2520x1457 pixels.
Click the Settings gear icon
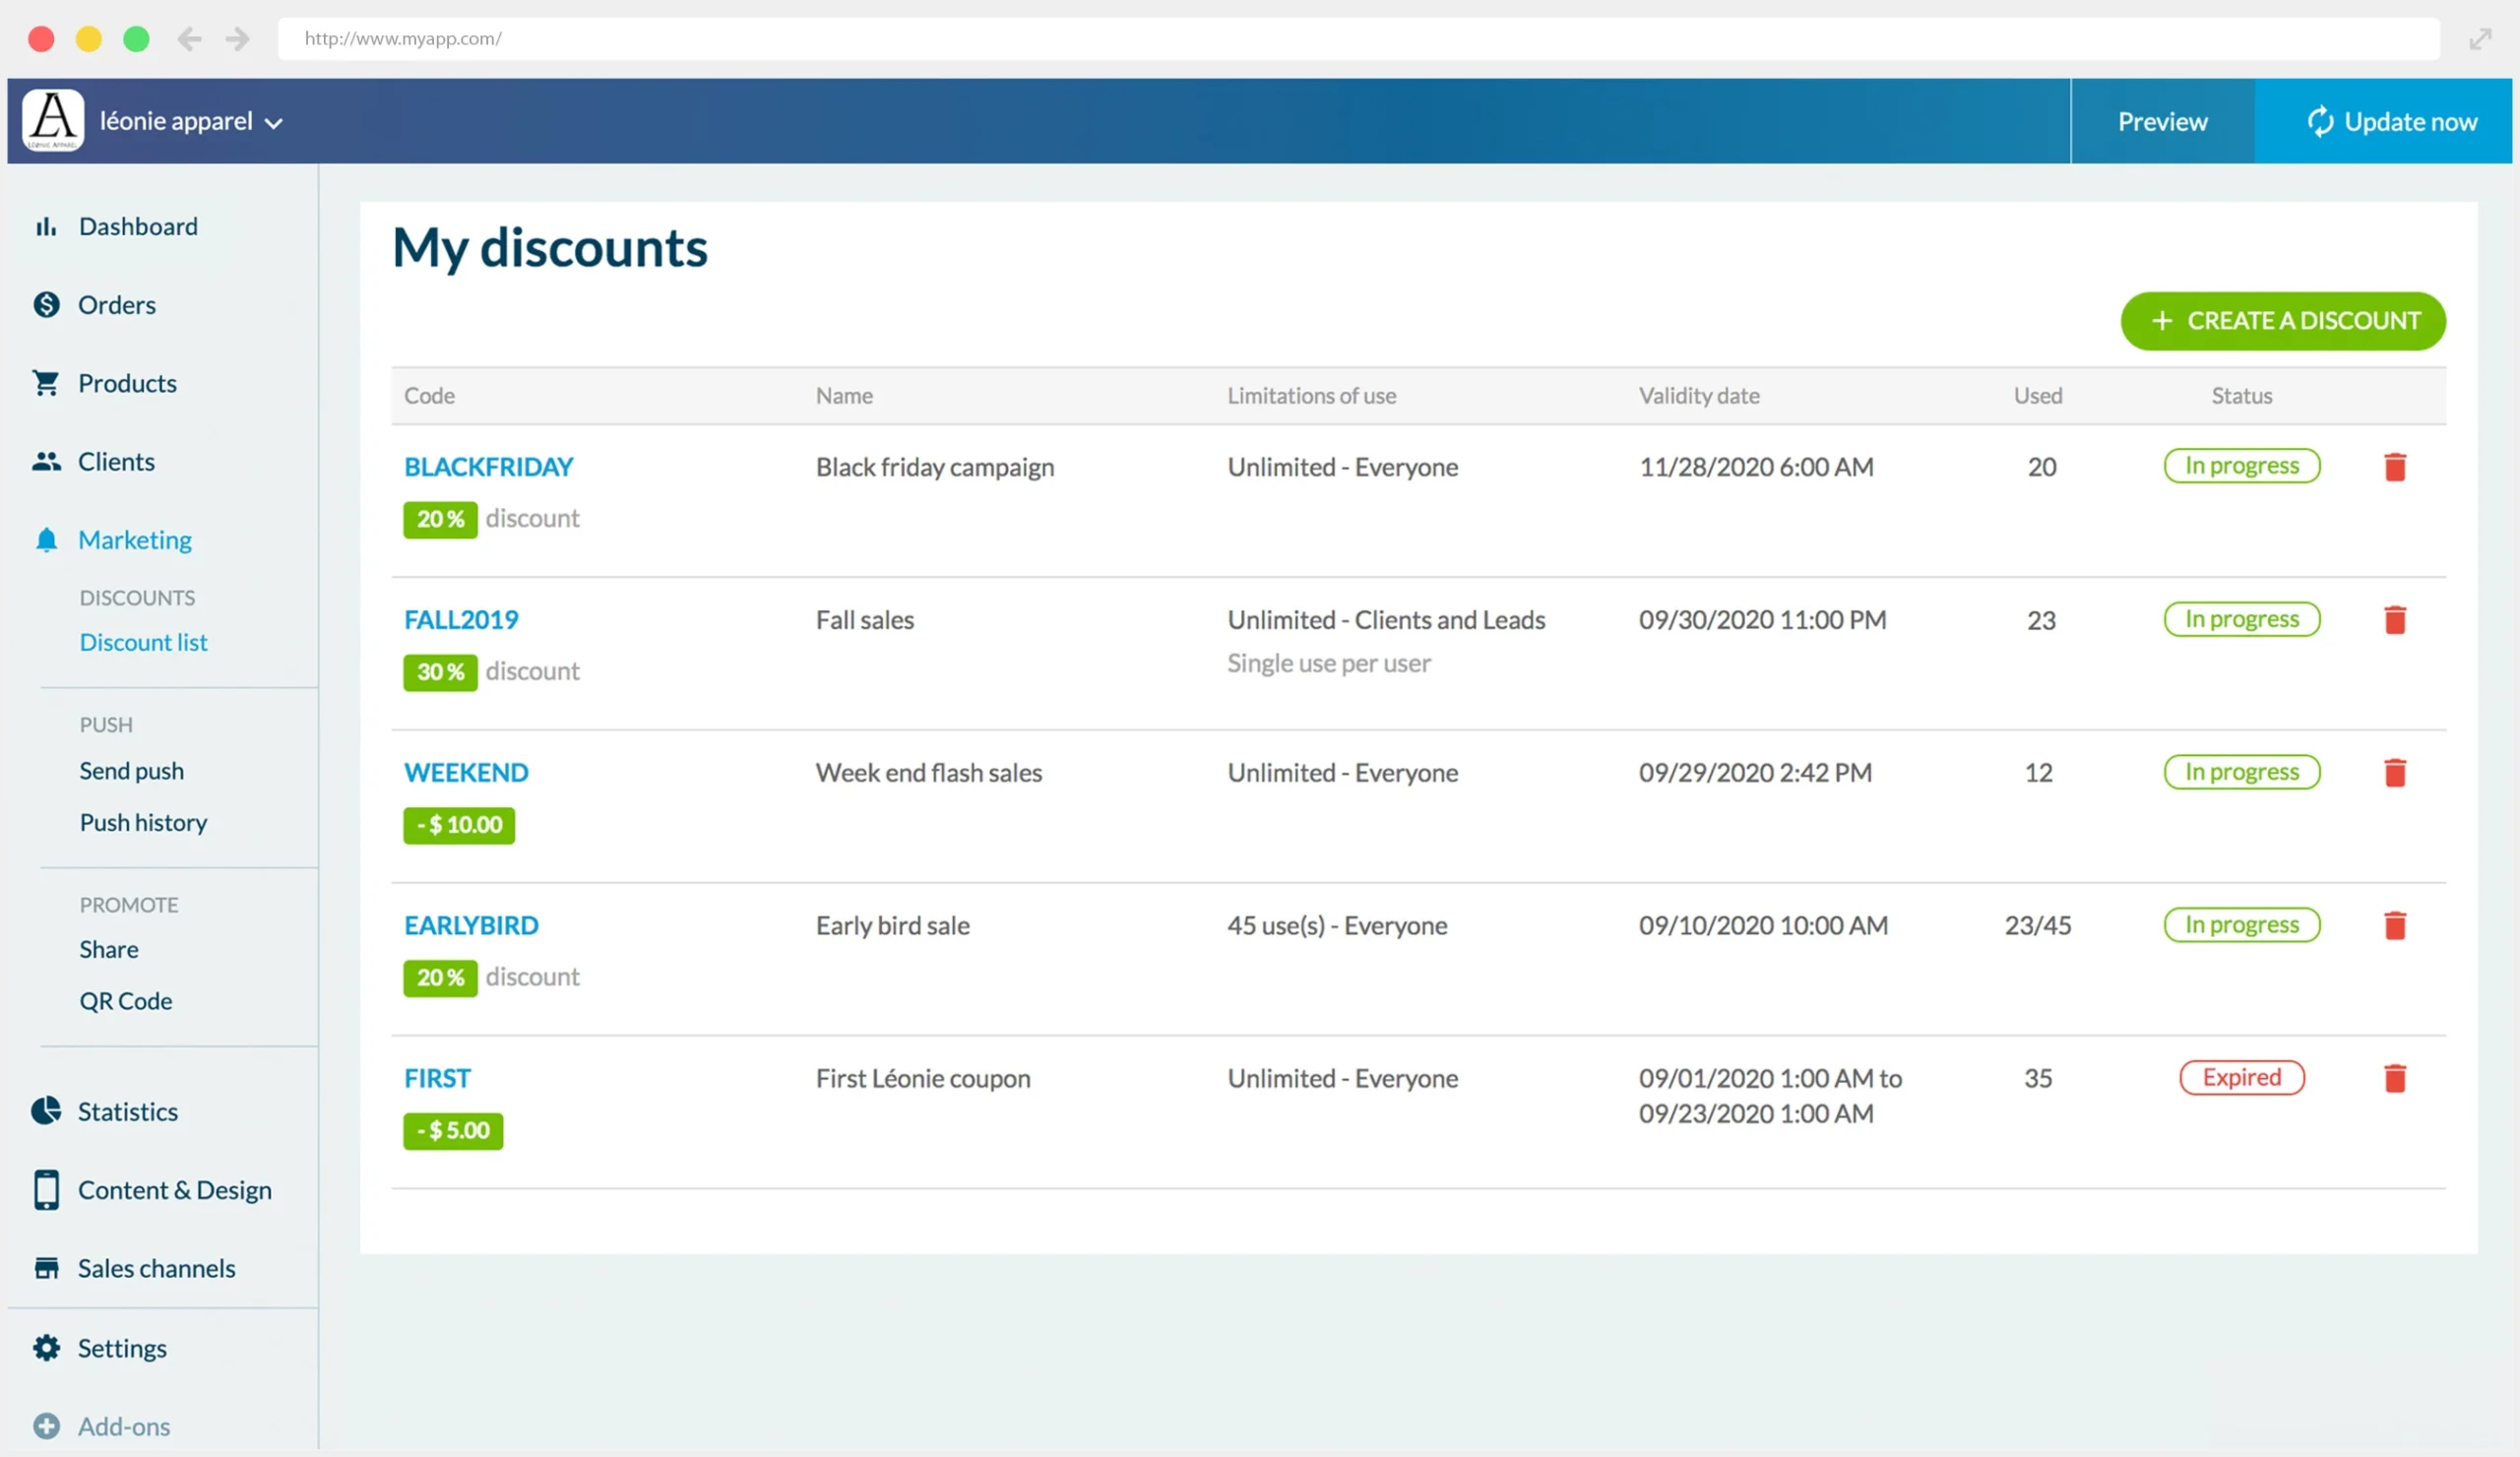46,1348
